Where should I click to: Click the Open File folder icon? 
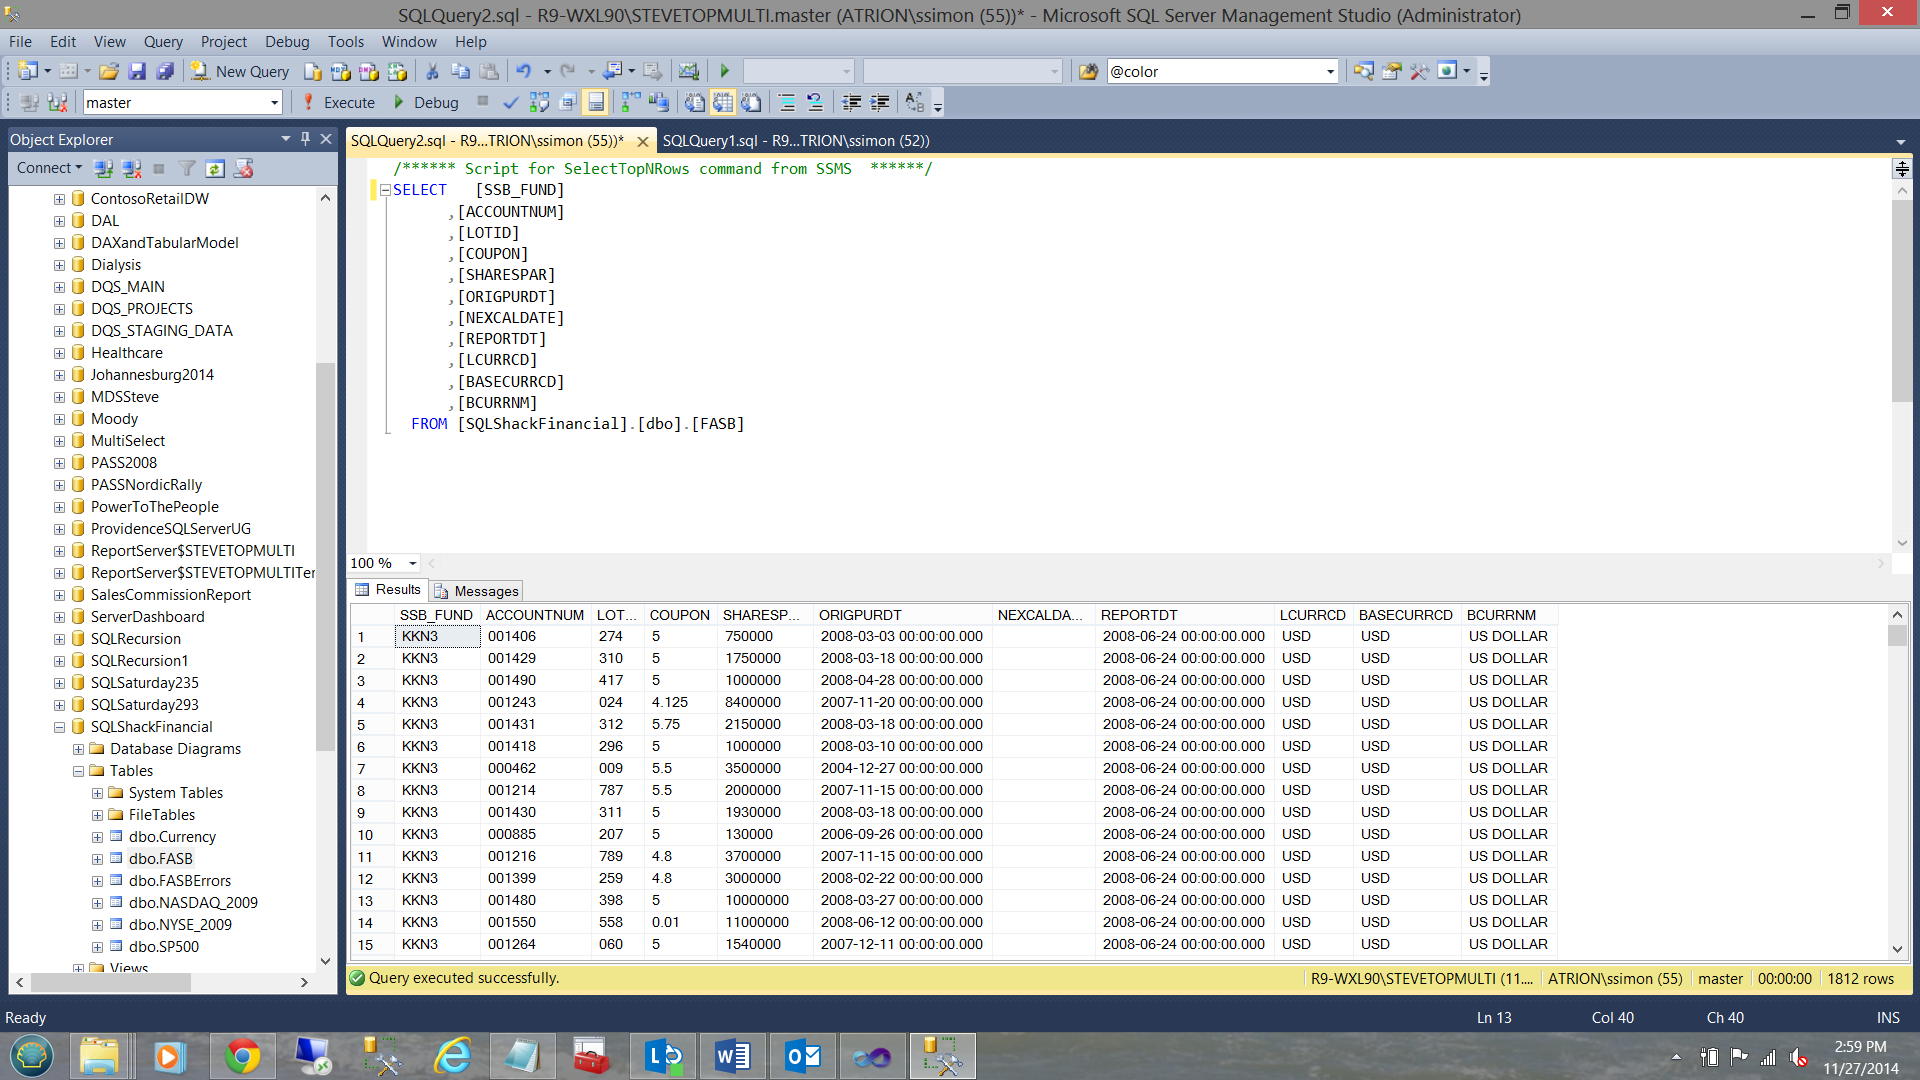pos(109,72)
